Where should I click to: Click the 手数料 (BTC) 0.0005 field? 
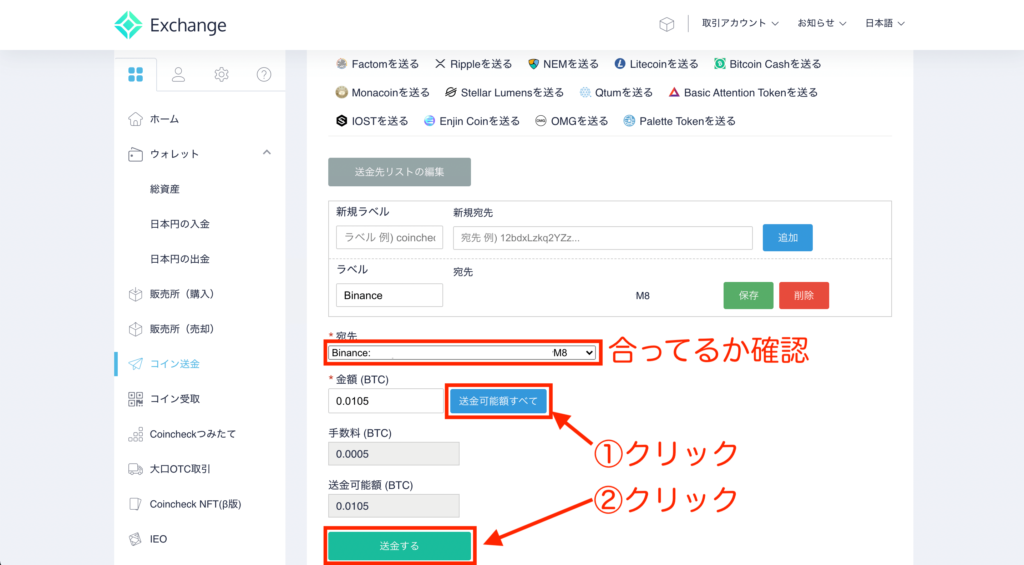394,454
